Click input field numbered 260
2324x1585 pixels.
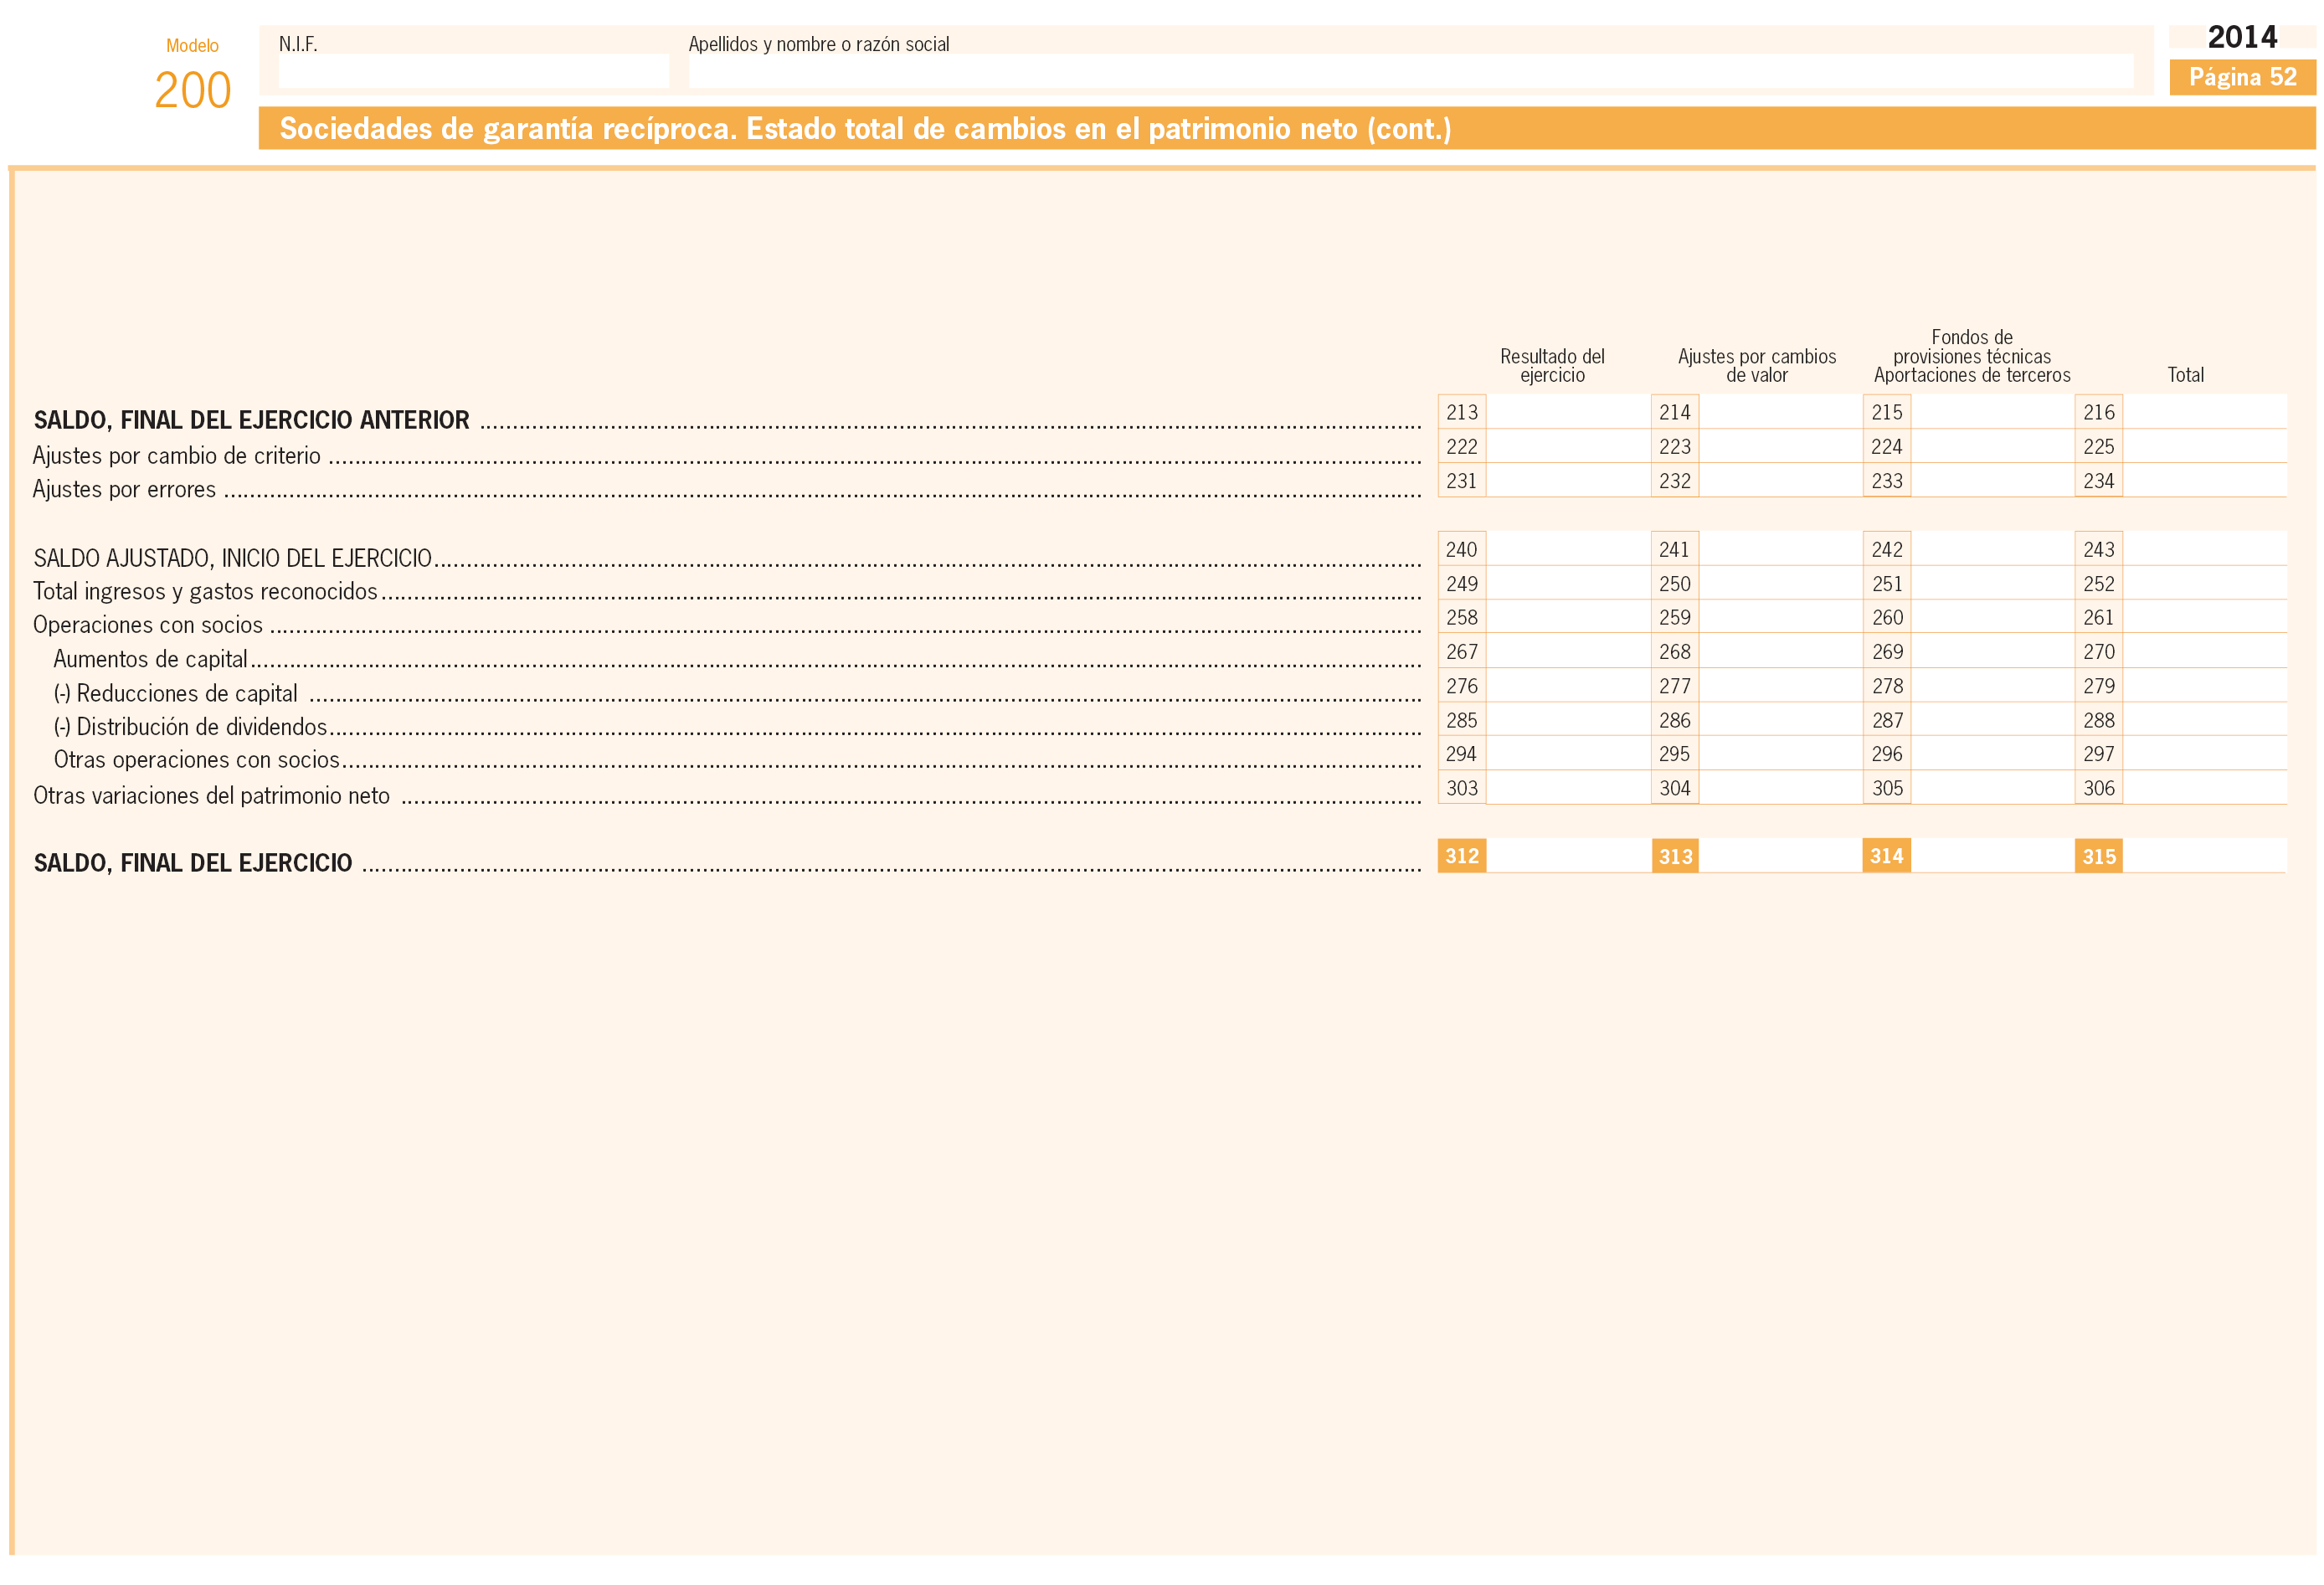[1992, 617]
